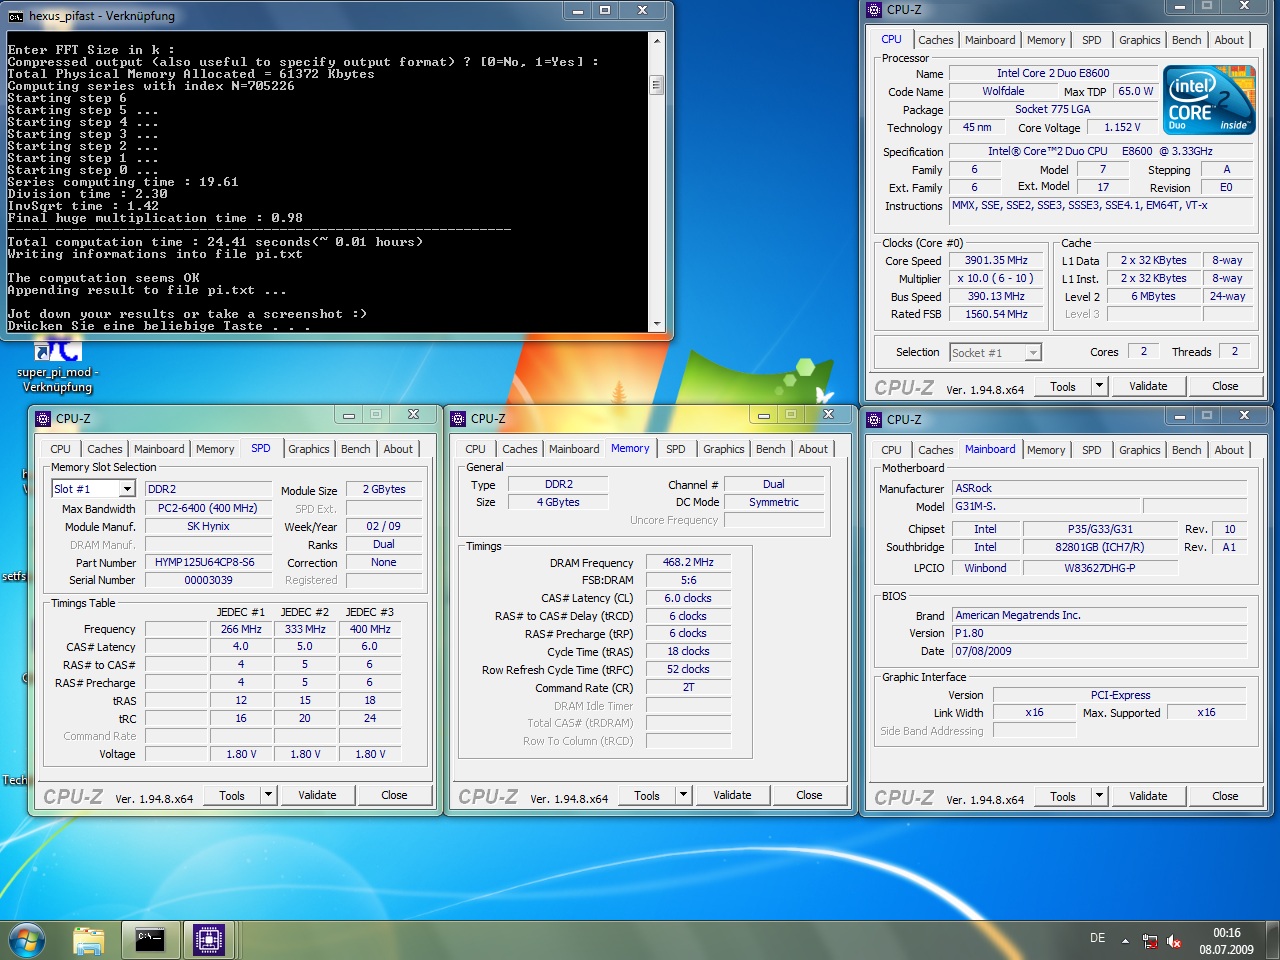The image size is (1280, 960).
Task: Click Tools button in SPD window
Action: pos(232,795)
